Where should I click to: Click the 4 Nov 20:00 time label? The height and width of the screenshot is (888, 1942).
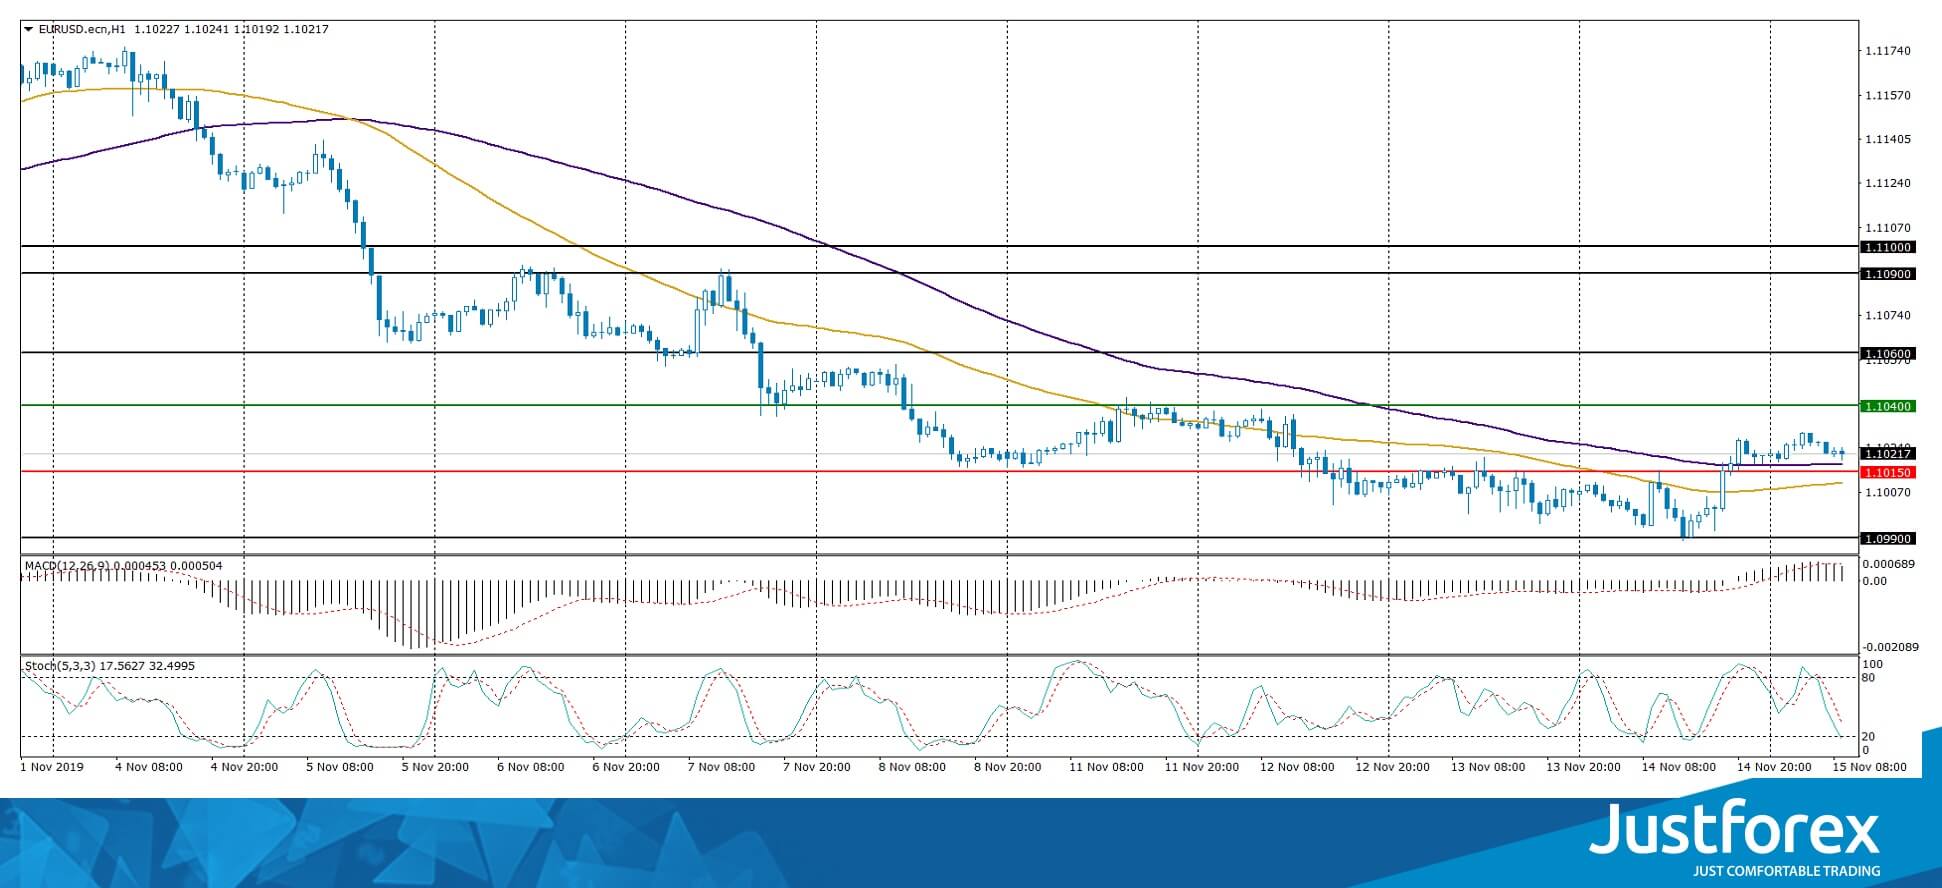[244, 768]
